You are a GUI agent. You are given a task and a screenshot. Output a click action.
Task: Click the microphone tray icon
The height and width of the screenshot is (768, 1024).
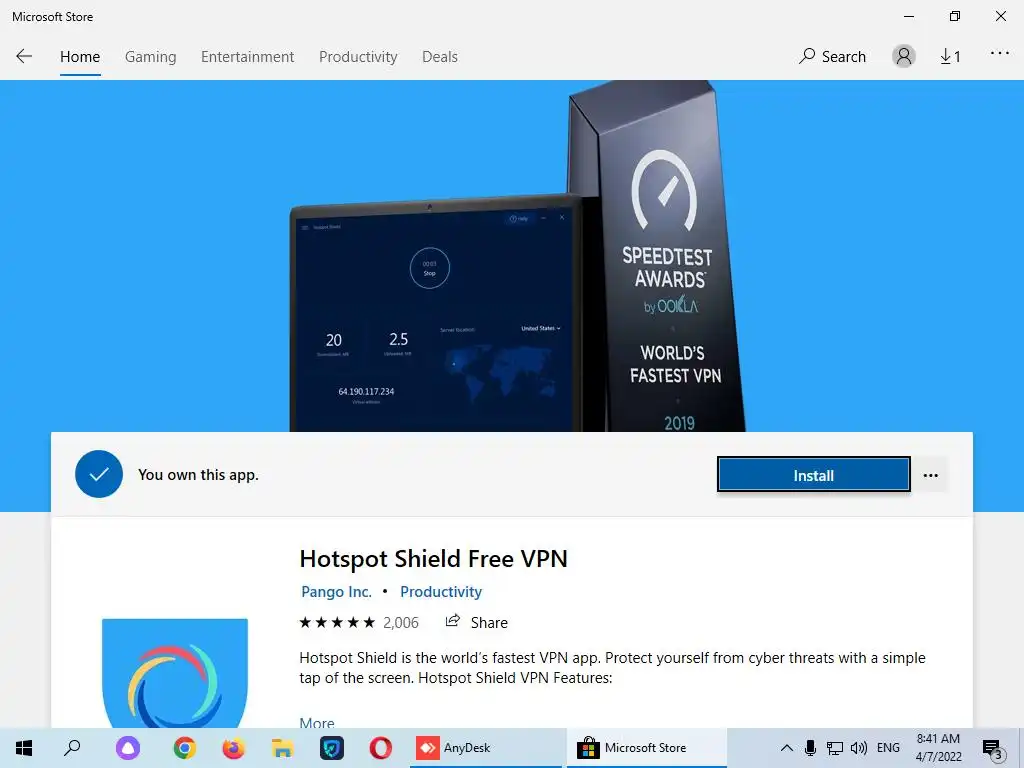pos(810,748)
